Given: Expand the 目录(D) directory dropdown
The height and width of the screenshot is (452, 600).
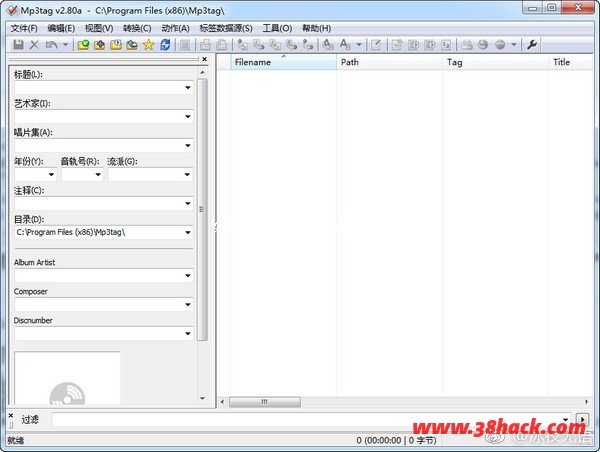Looking at the screenshot, I should click(188, 232).
